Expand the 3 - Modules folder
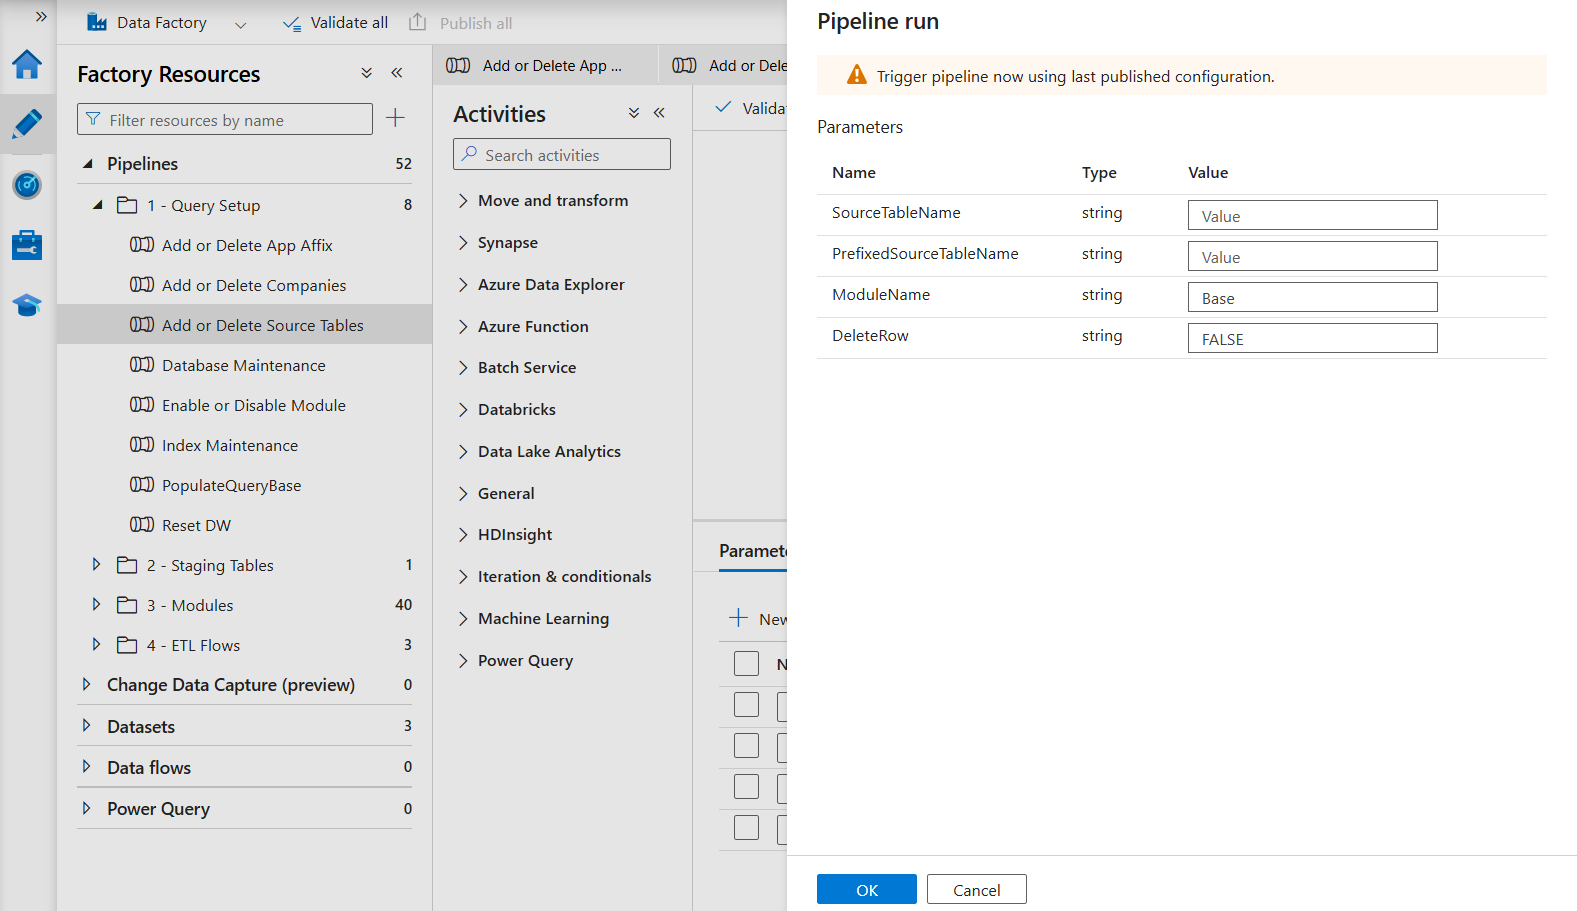This screenshot has height=911, width=1577. click(x=96, y=604)
